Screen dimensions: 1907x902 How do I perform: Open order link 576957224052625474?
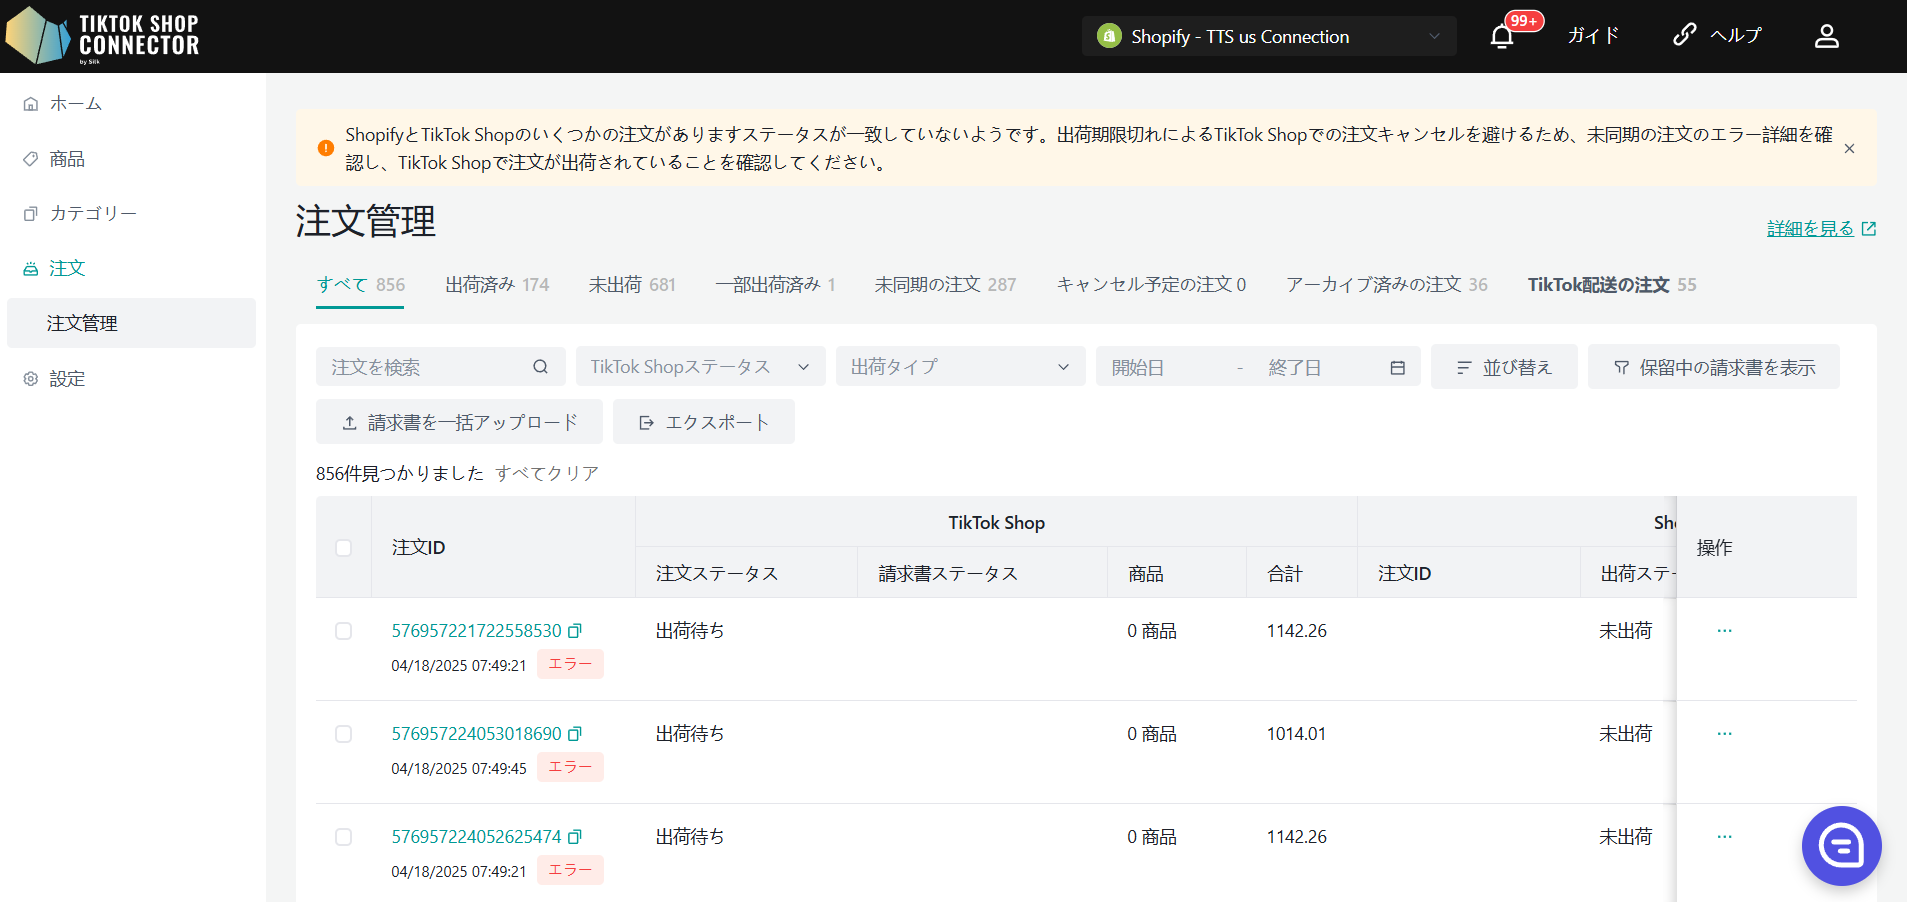point(476,837)
